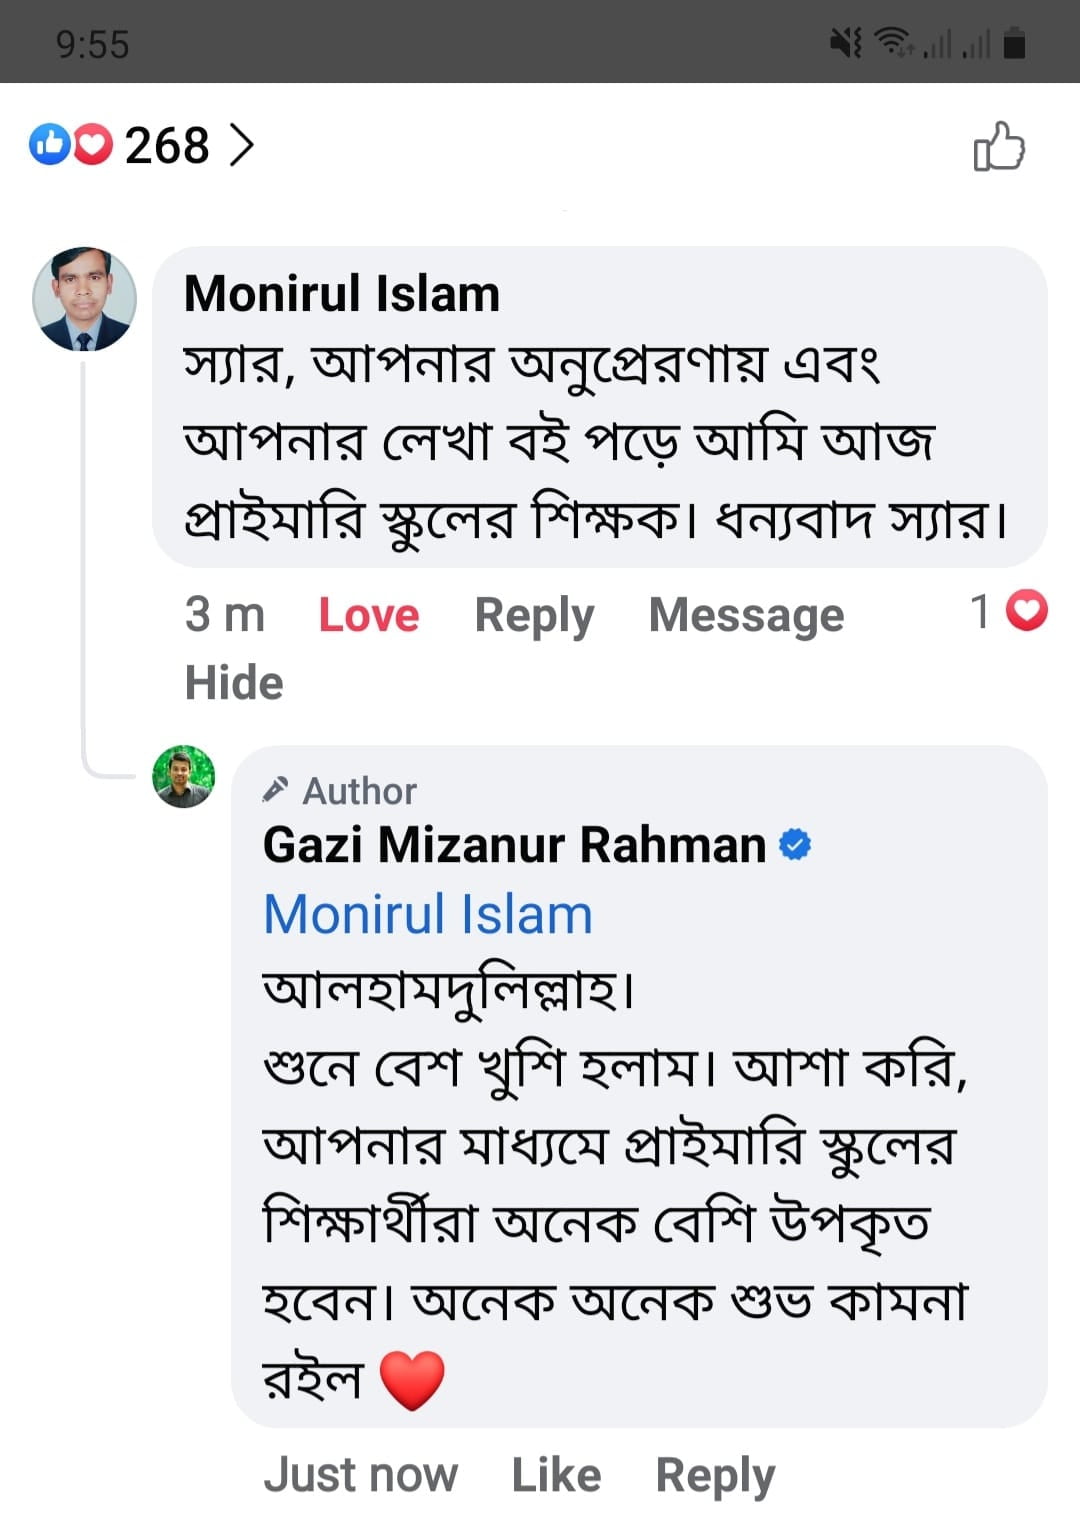Open the 268 reactions count
The height and width of the screenshot is (1526, 1080).
pyautogui.click(x=167, y=145)
